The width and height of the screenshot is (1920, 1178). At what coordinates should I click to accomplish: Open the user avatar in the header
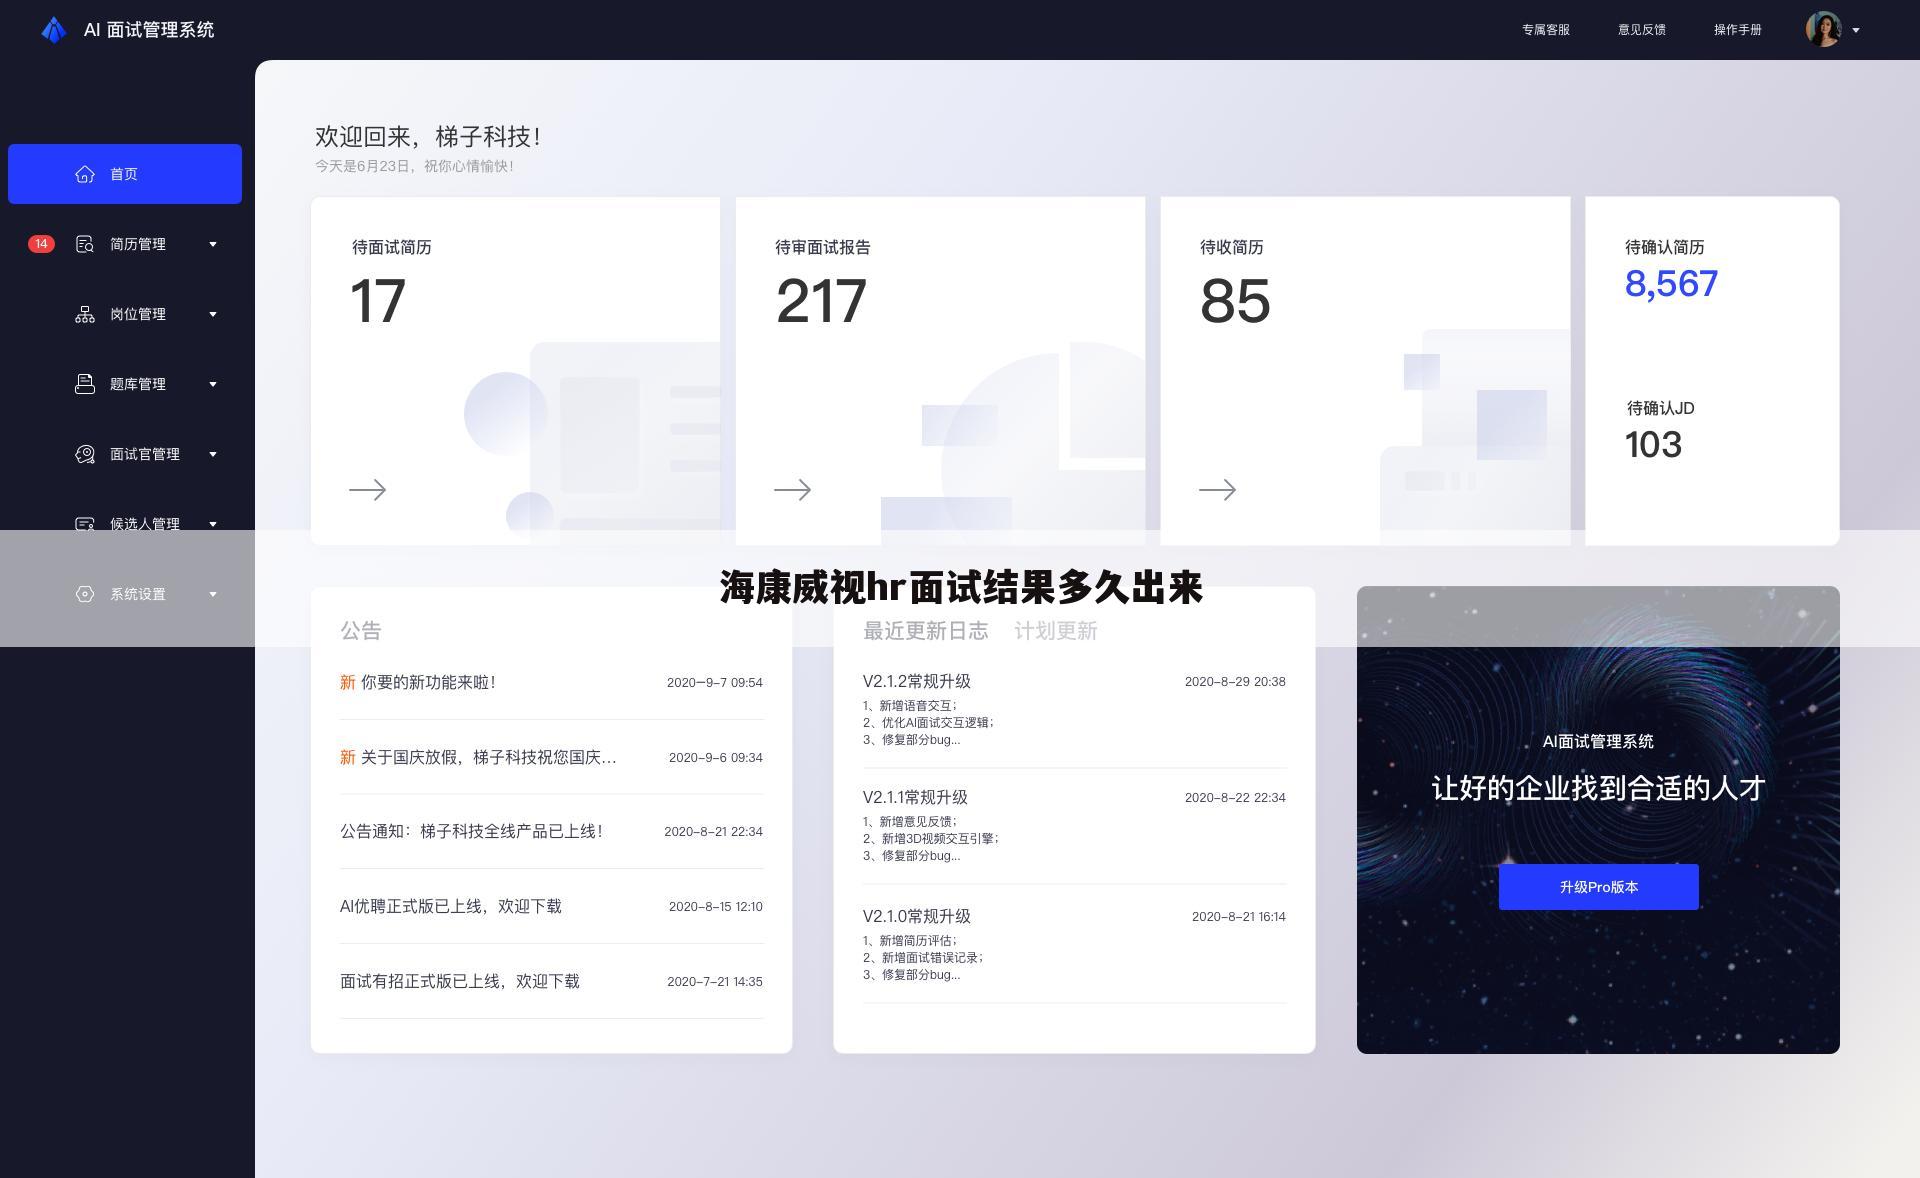tap(1823, 30)
